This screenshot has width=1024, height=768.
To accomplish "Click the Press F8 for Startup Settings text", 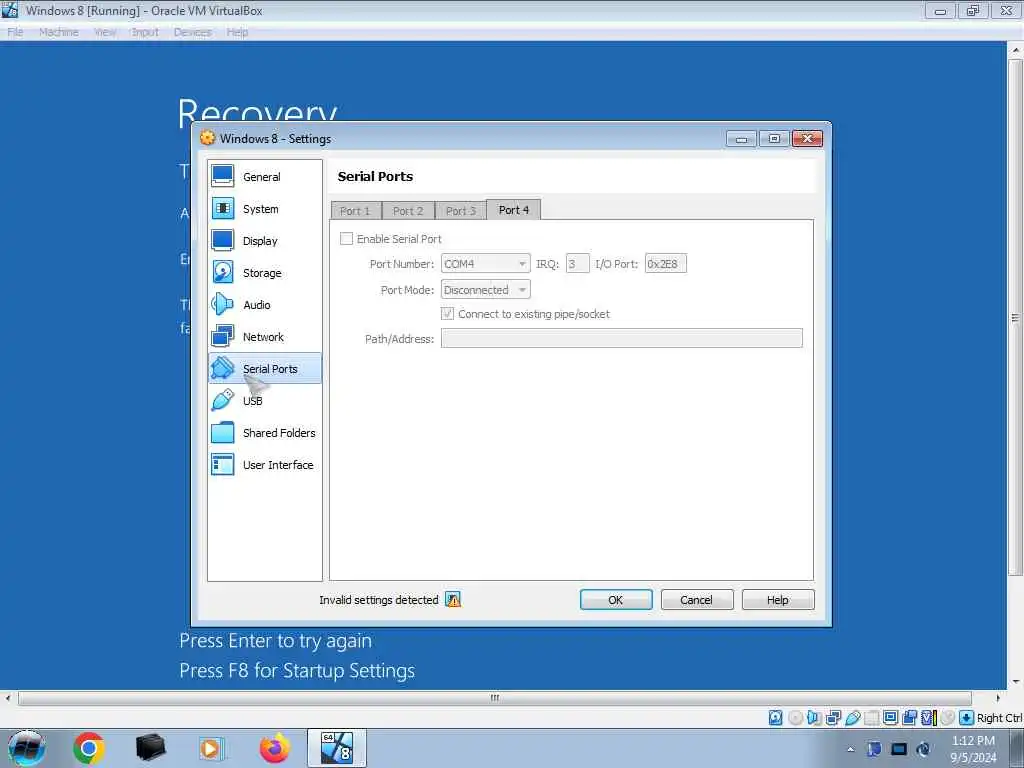I will [x=297, y=671].
